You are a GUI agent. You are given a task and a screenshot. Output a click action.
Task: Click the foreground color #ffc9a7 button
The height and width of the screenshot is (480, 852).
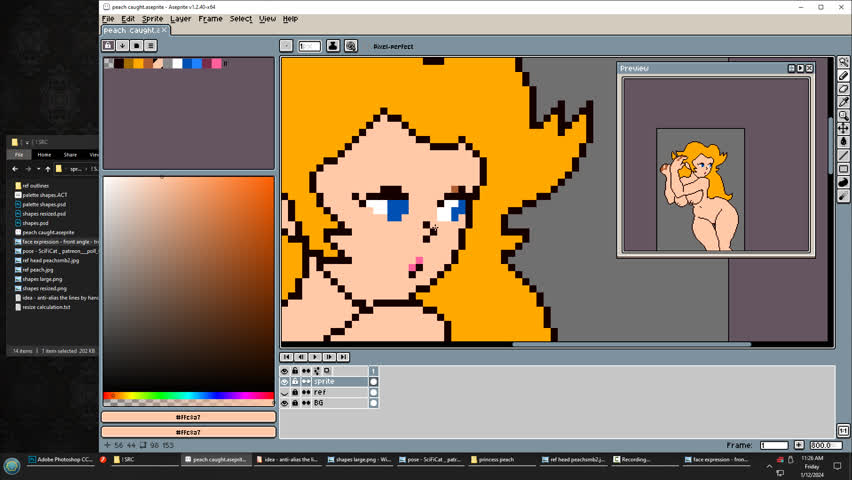188,417
